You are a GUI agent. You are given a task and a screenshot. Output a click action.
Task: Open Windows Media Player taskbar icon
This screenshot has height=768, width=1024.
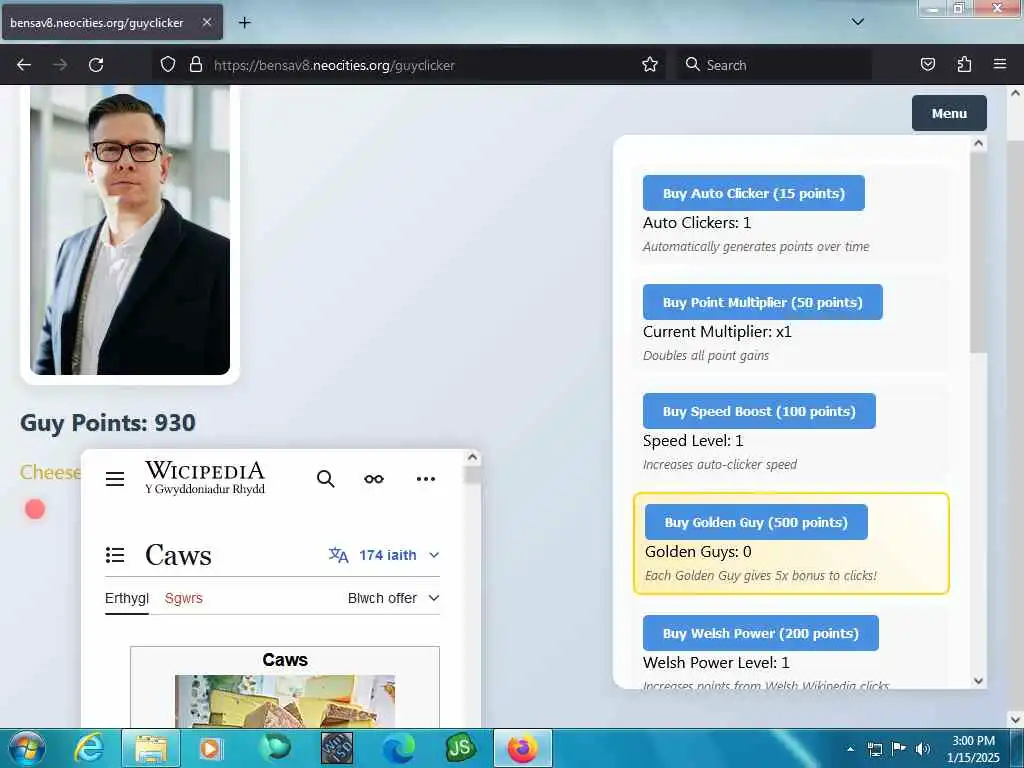tap(210, 748)
